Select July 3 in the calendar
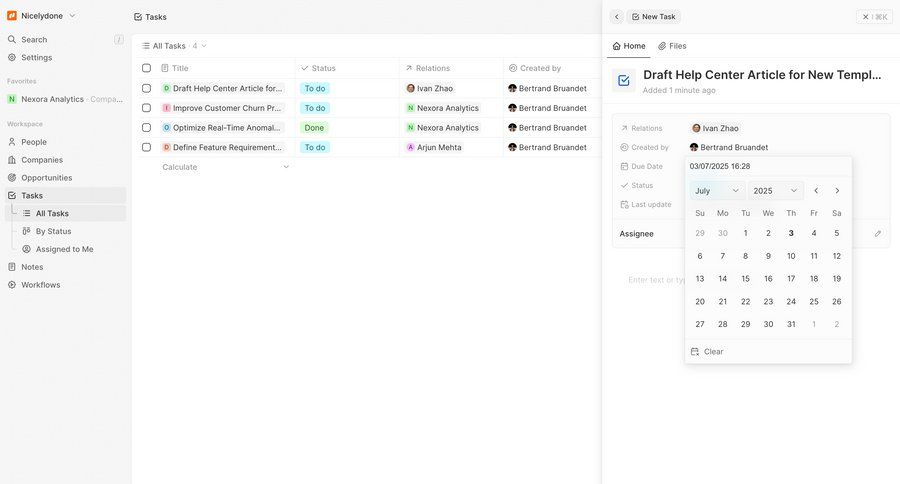 [x=791, y=233]
